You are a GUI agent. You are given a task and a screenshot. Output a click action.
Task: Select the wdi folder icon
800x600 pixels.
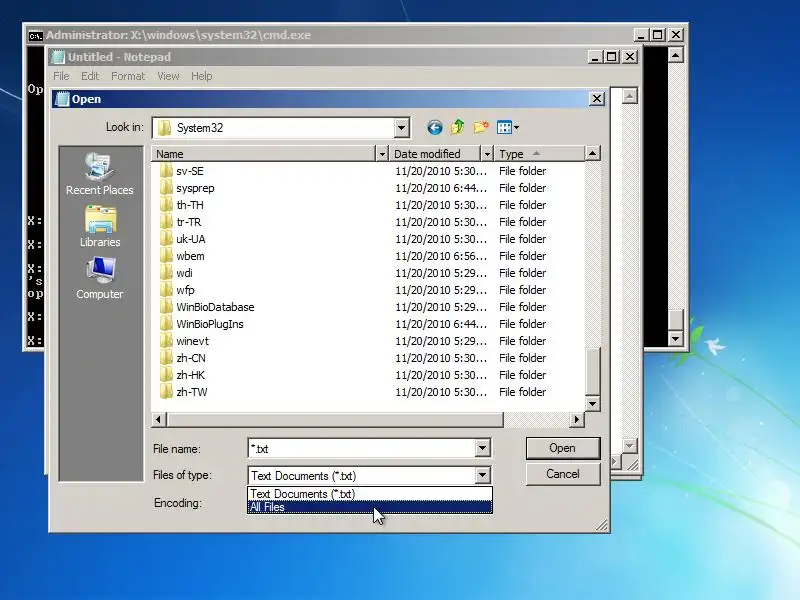(166, 273)
